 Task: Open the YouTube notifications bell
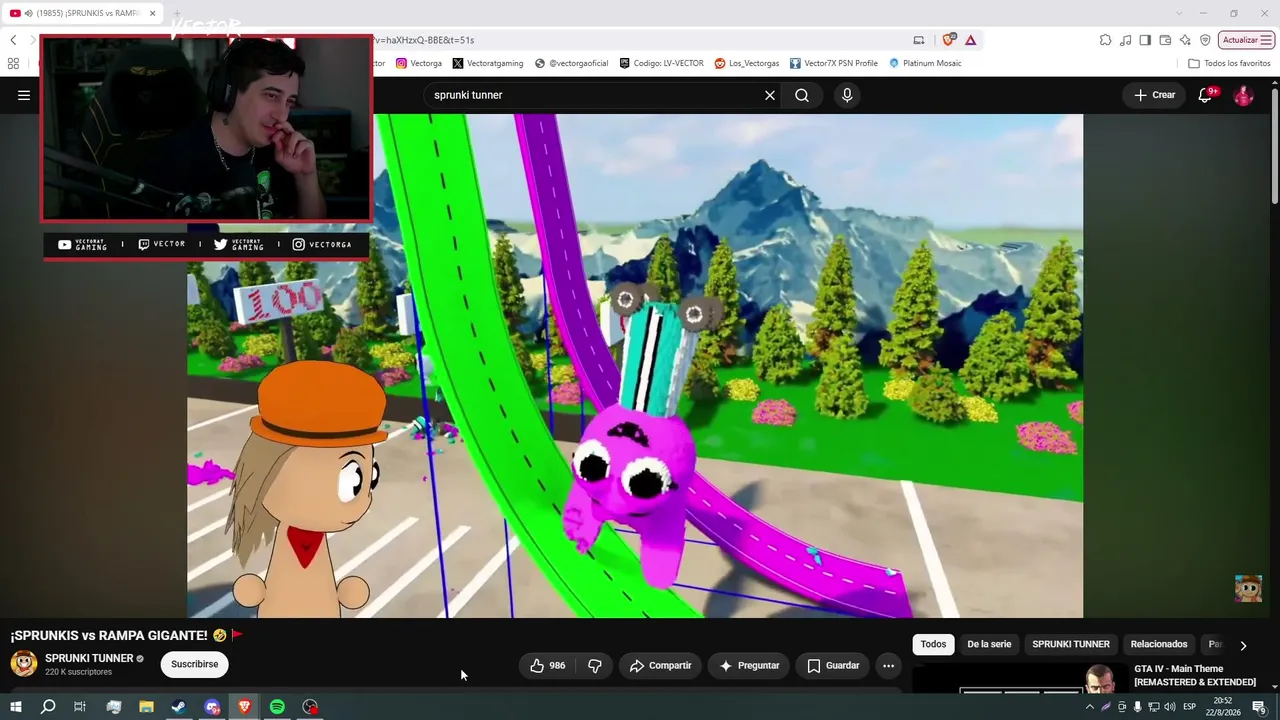click(1206, 95)
